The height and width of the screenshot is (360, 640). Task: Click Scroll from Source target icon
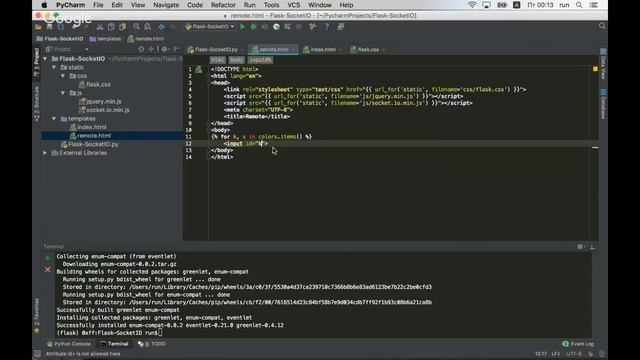(141, 49)
